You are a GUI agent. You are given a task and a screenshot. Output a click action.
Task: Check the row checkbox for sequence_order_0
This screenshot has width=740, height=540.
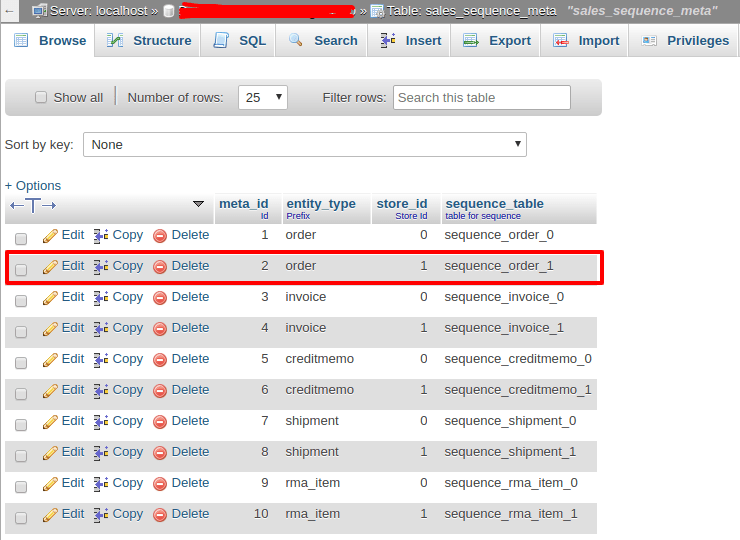point(21,238)
